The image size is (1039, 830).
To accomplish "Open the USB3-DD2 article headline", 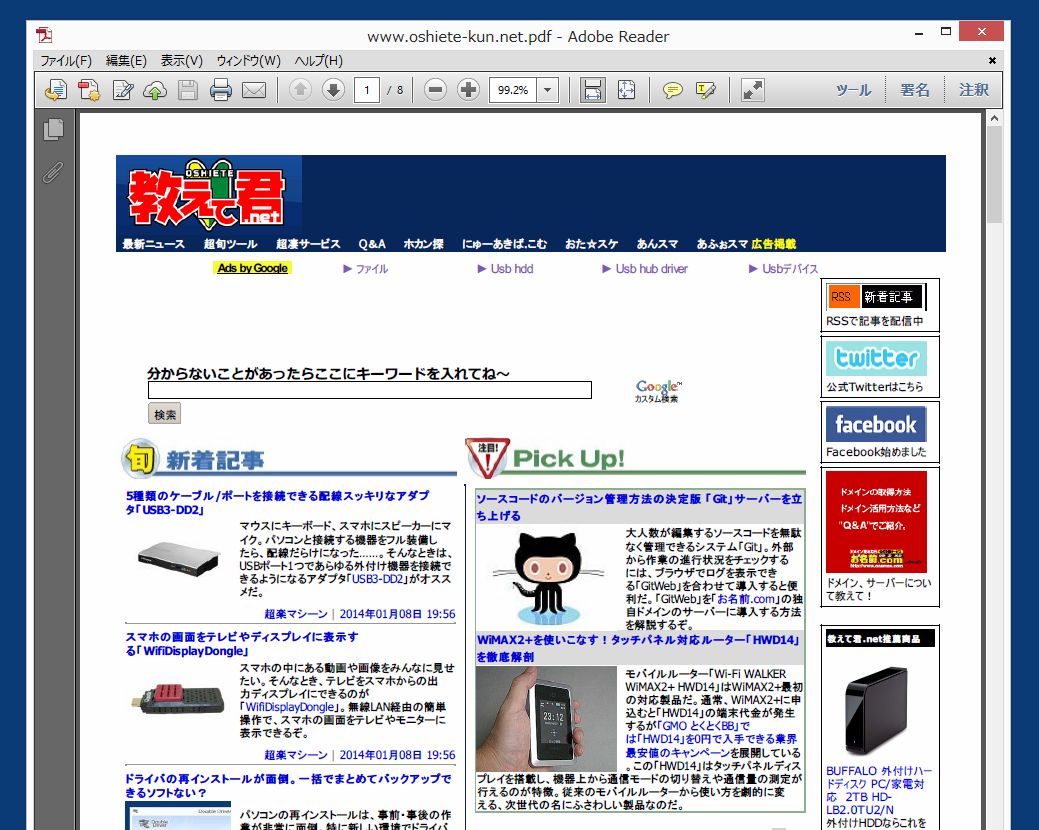I will 278,503.
